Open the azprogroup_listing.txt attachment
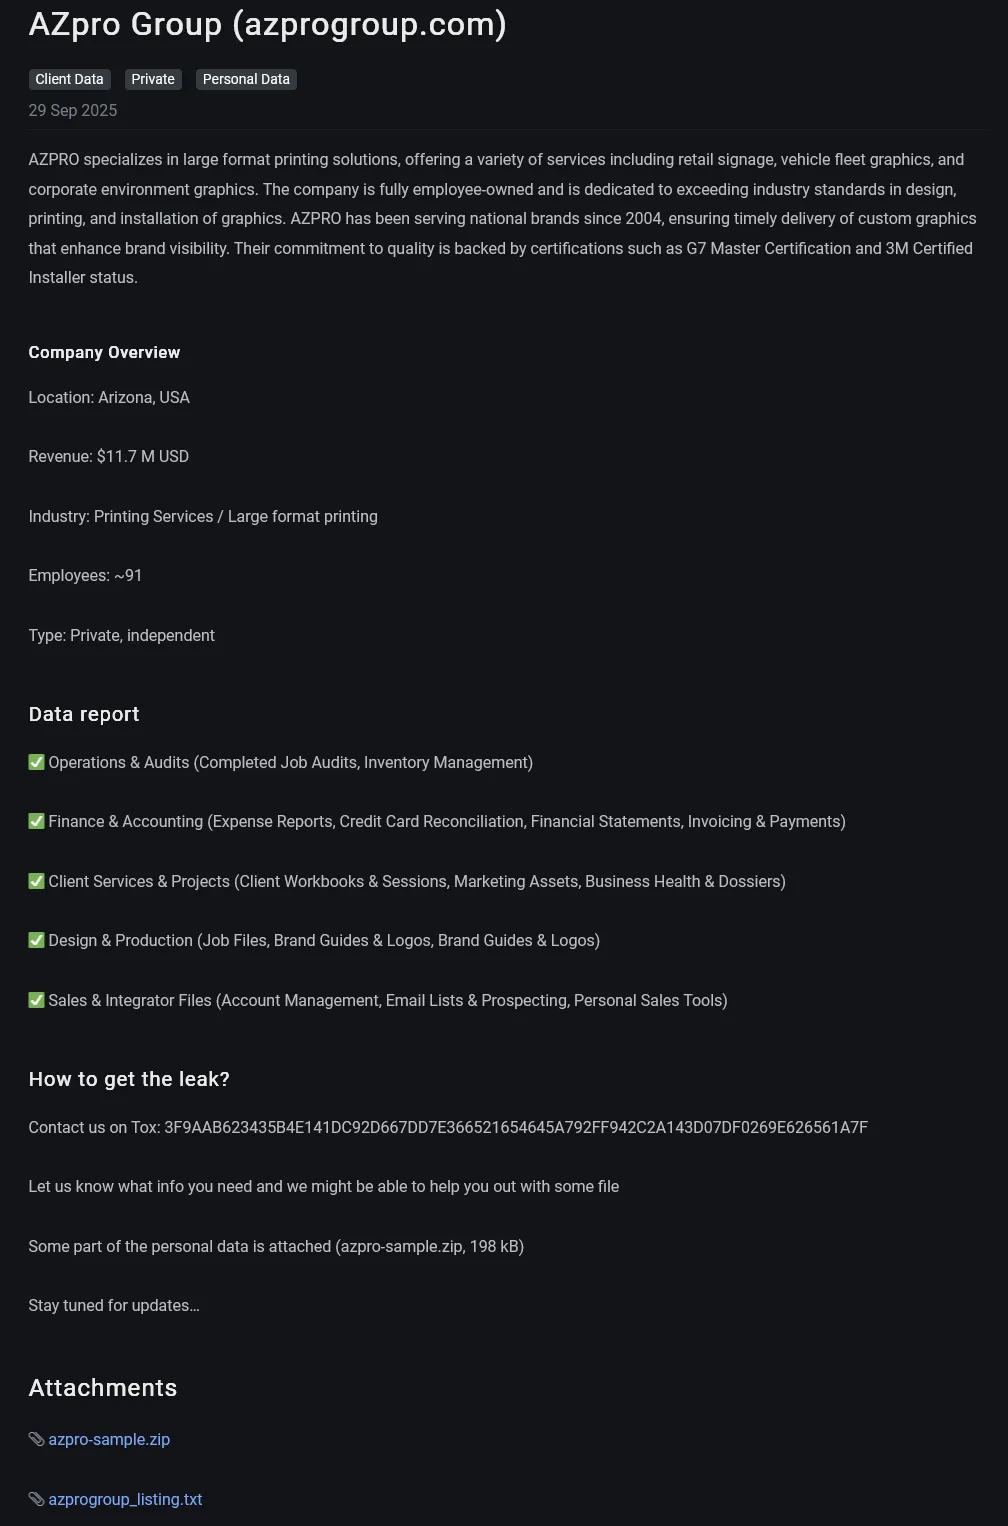1008x1526 pixels. point(125,1499)
